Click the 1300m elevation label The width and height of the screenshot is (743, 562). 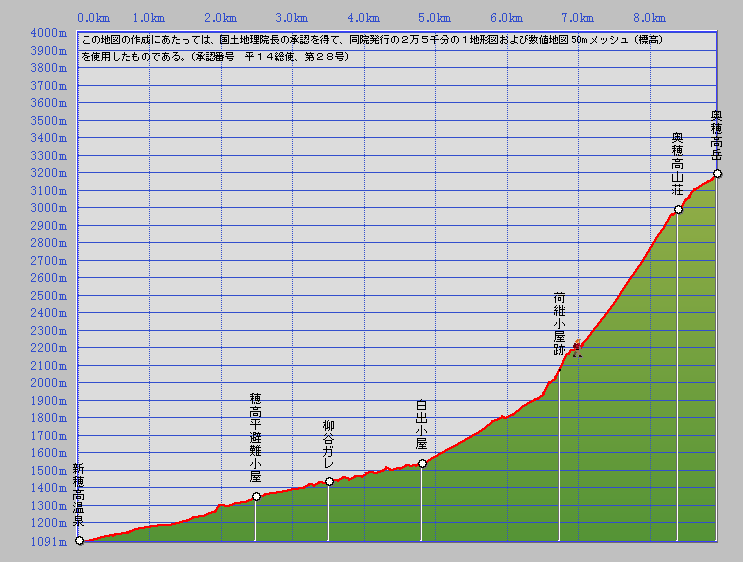coord(49,506)
